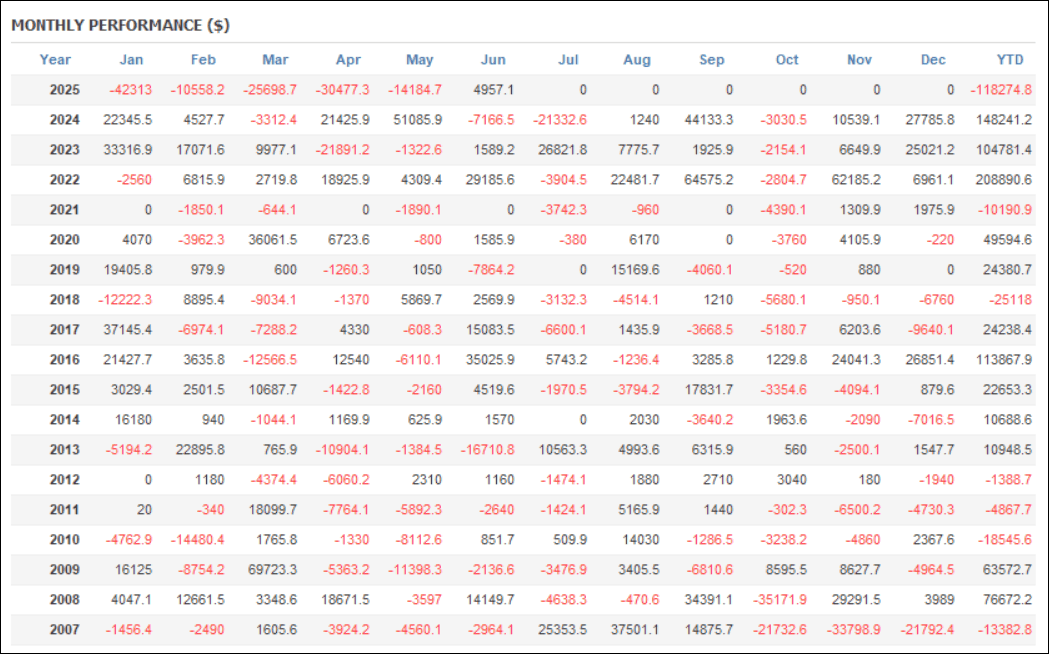The width and height of the screenshot is (1049, 654).
Task: Click the 2016 June value 35025.9
Action: 490,360
